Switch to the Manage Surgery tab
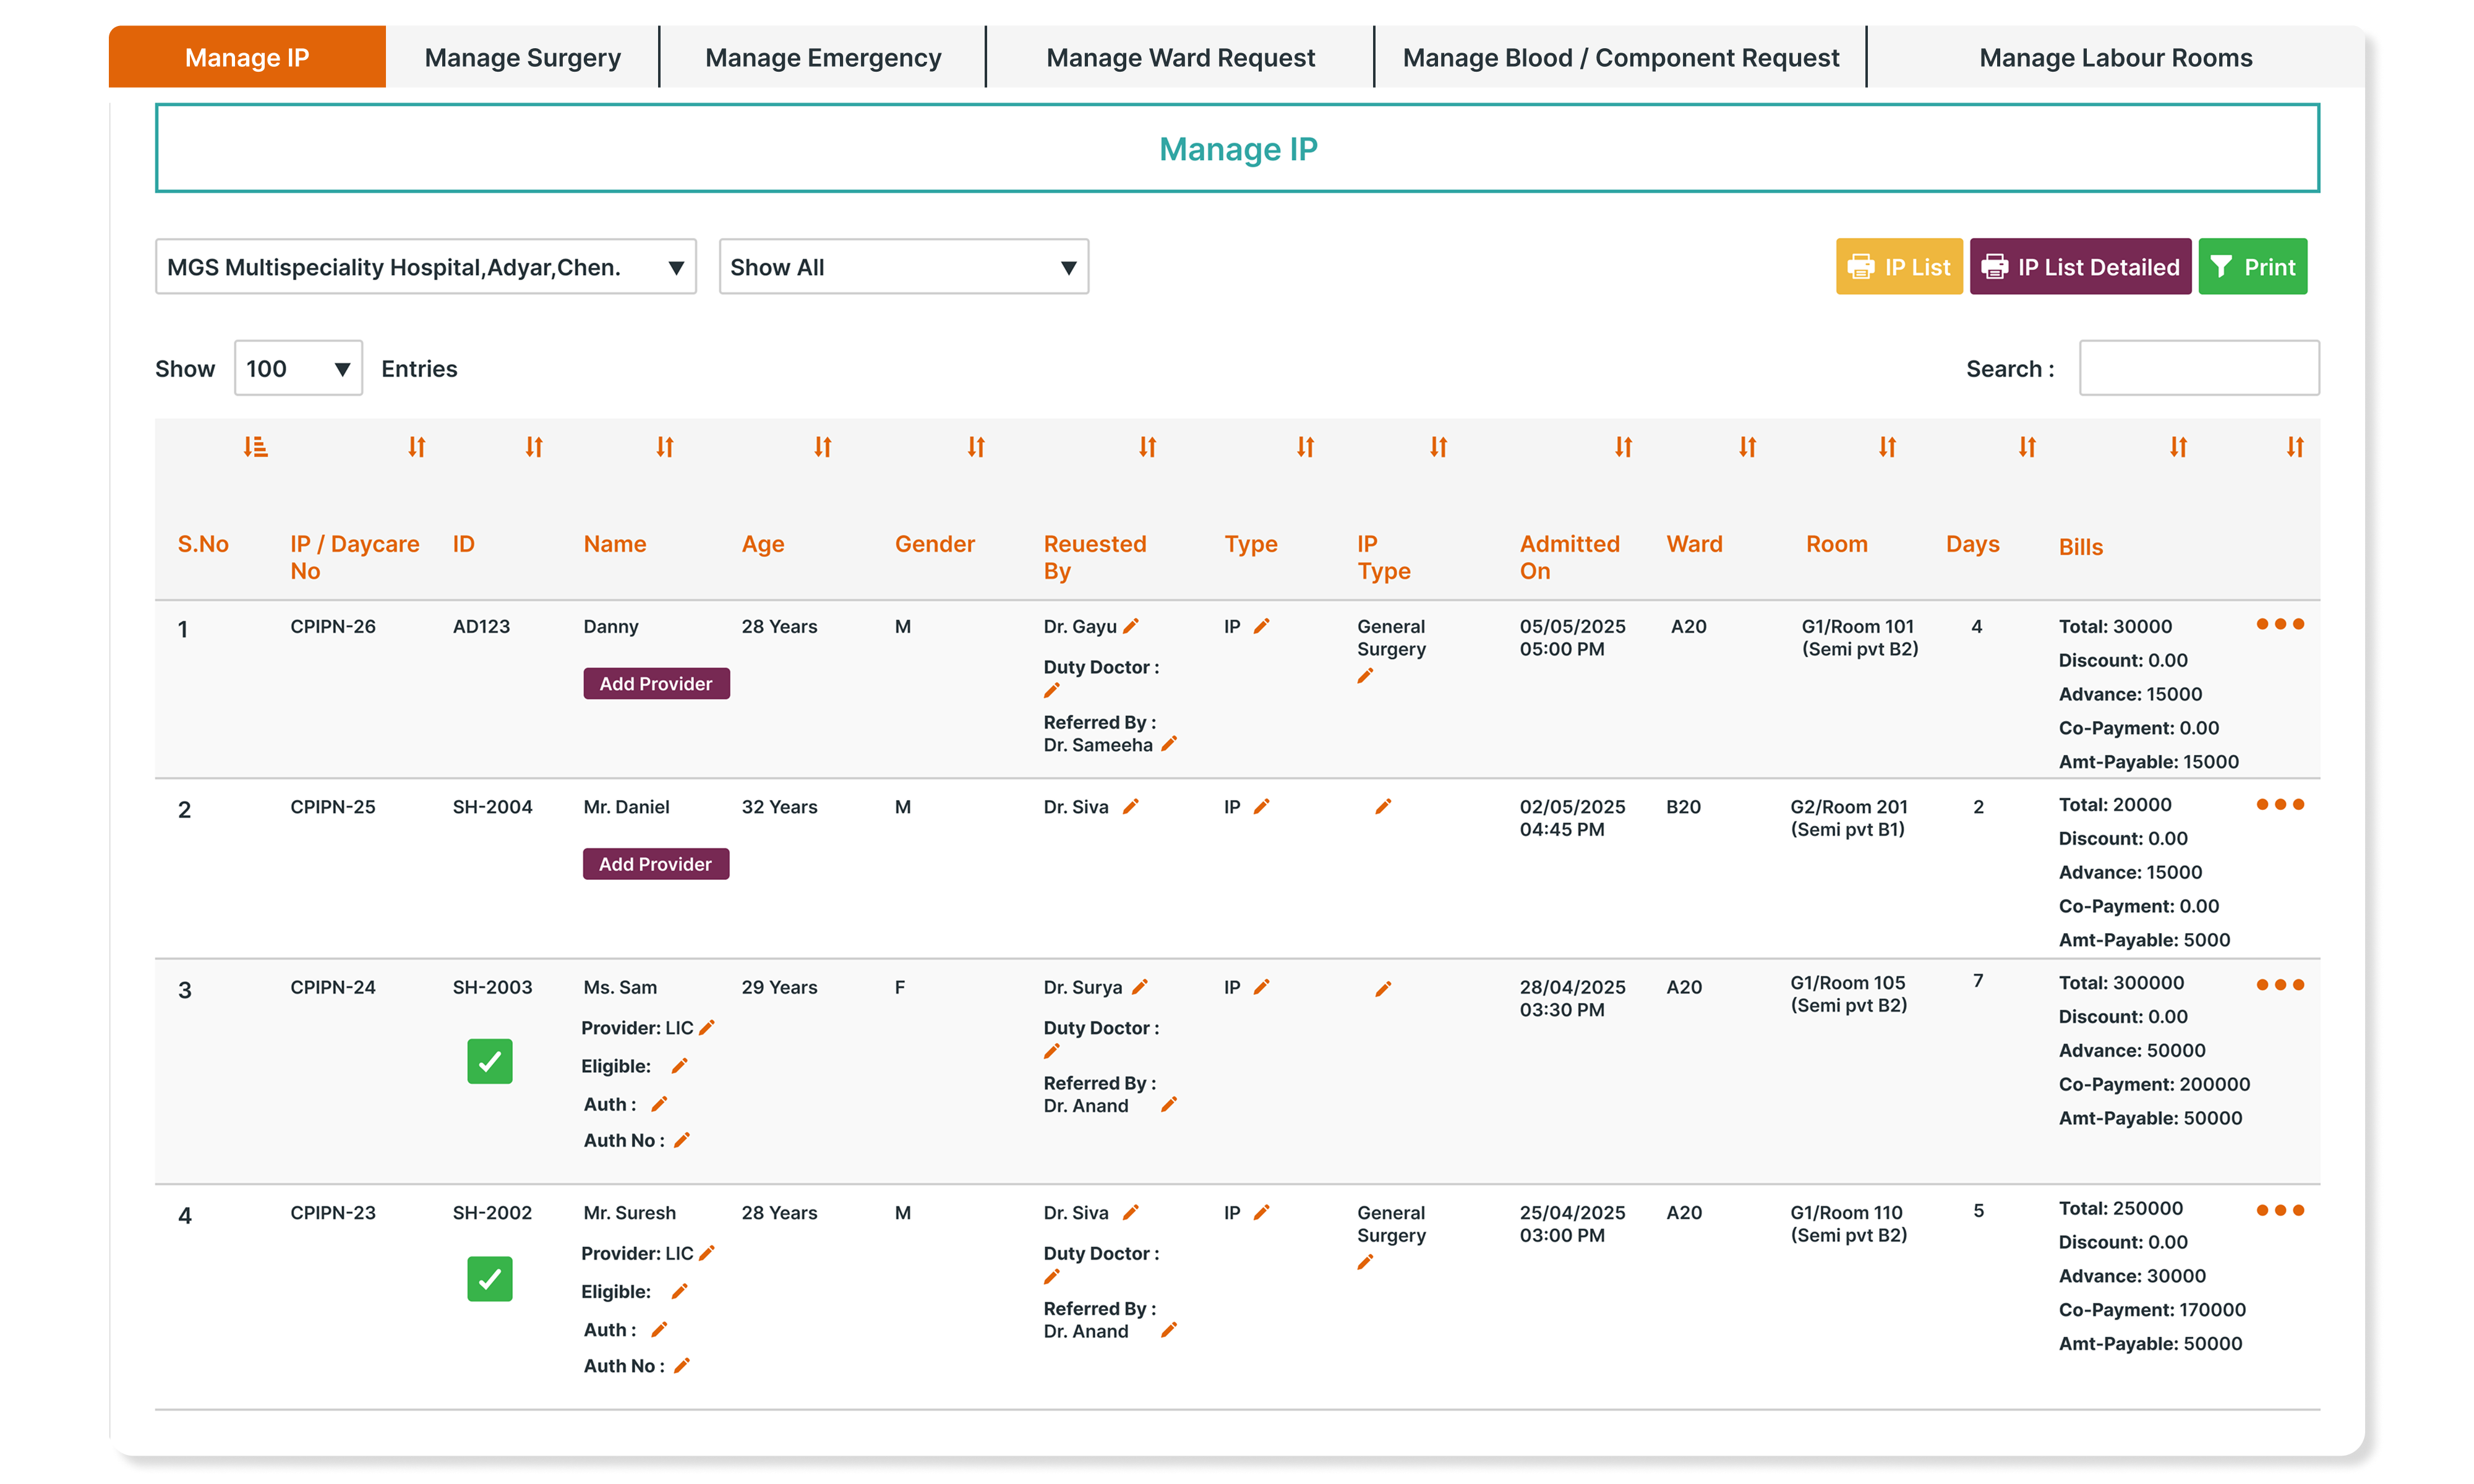The height and width of the screenshot is (1484, 2474). (x=522, y=58)
